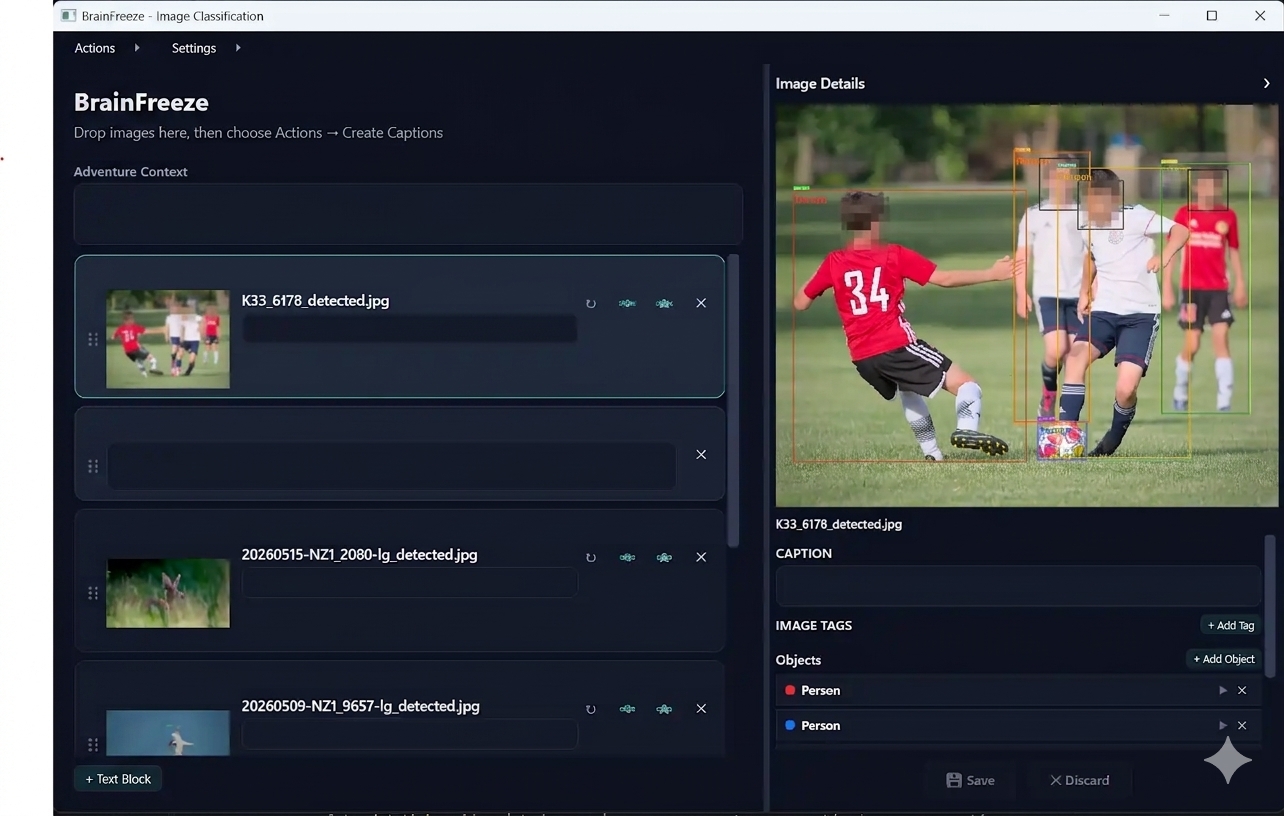Click the Discard button

(x=1079, y=780)
